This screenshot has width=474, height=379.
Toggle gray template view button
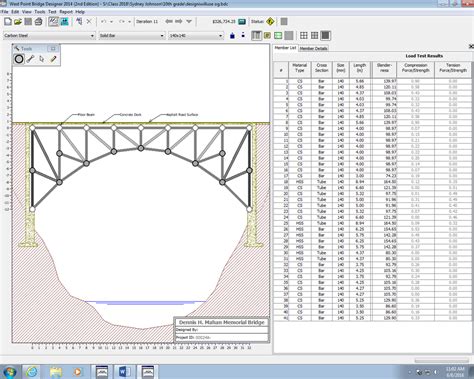[289, 35]
